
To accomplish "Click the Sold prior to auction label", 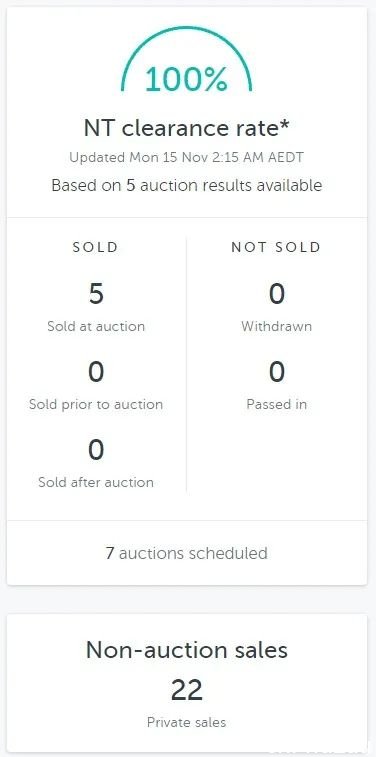I will tap(96, 404).
